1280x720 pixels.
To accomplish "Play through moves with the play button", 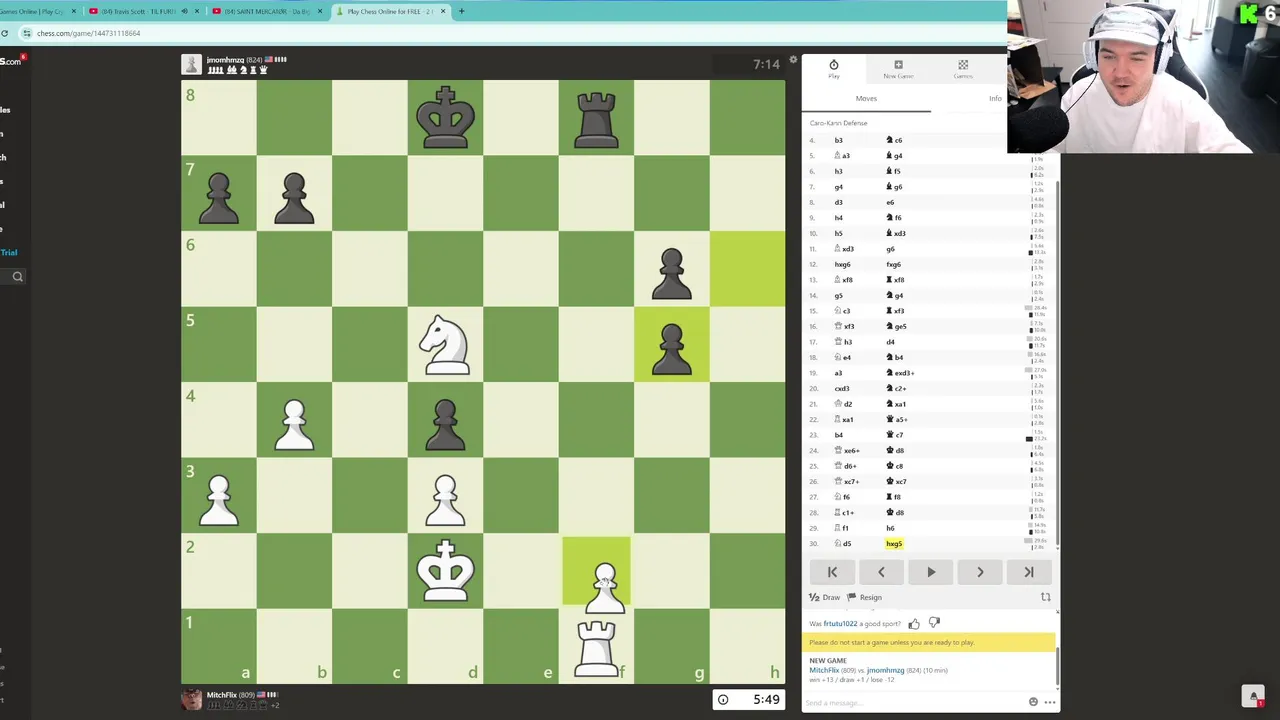I will 930,572.
